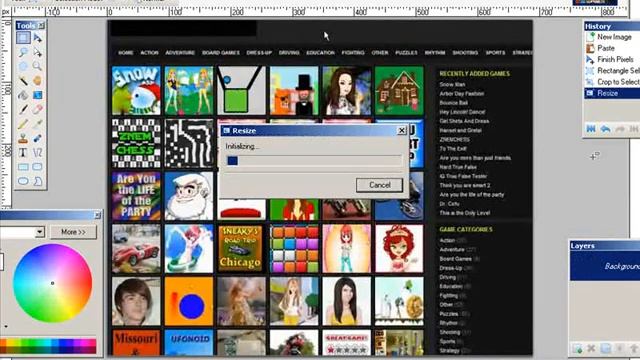
Task: Click HOME text in canvas image
Action: point(126,53)
